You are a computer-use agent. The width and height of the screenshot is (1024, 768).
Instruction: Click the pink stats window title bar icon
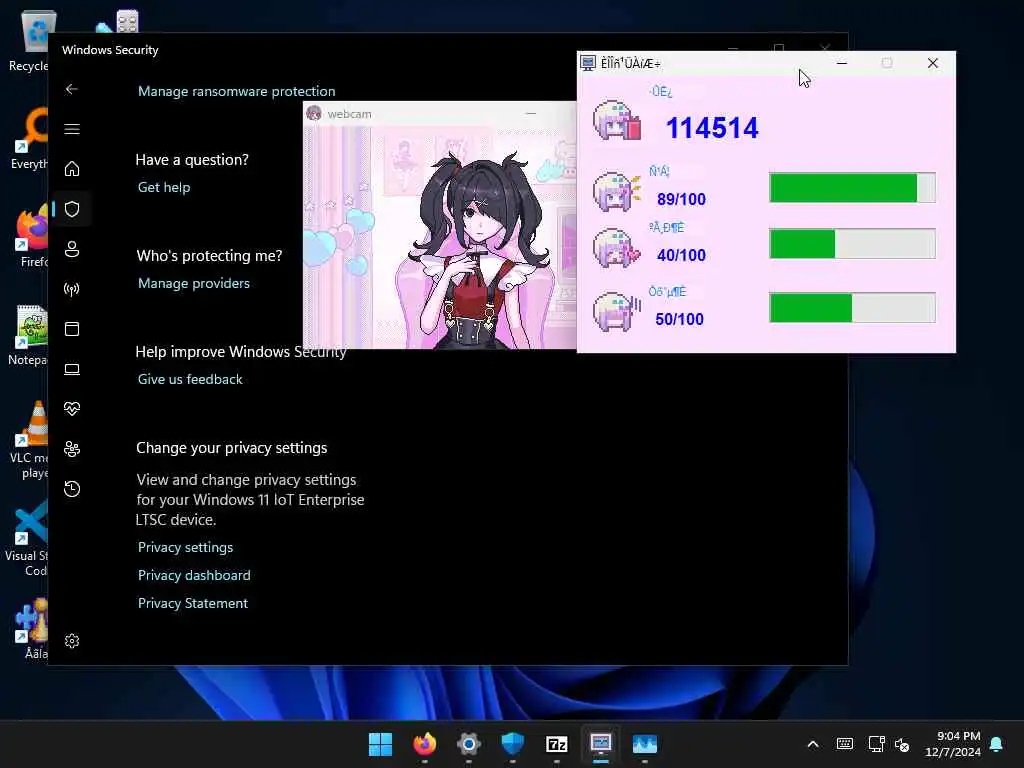(588, 63)
